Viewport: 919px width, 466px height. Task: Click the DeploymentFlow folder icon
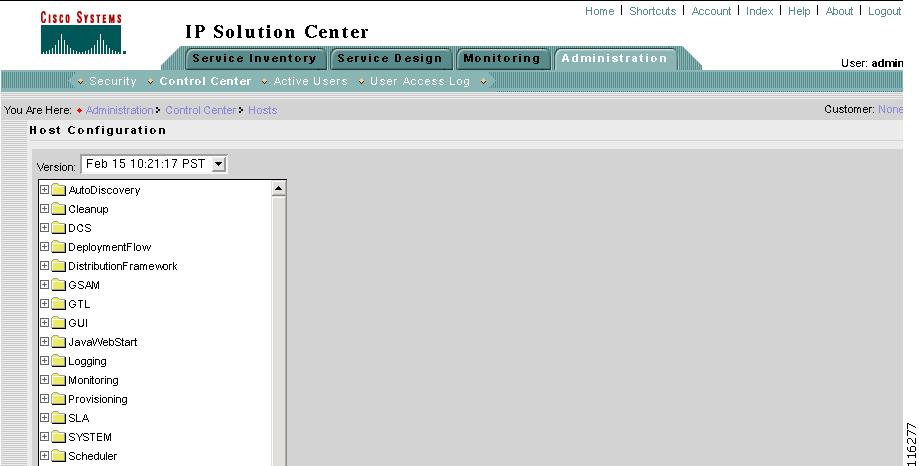click(58, 247)
